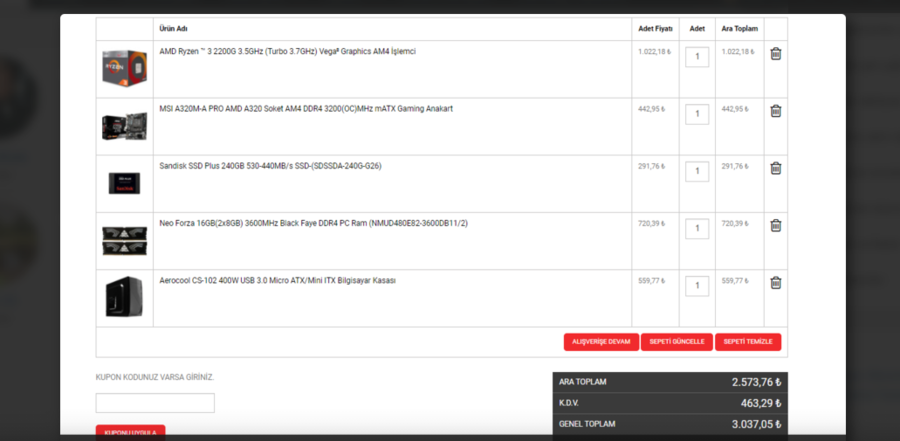The width and height of the screenshot is (900, 441).
Task: Remove Neo Forza 16GB RAM from cart
Action: [775, 226]
